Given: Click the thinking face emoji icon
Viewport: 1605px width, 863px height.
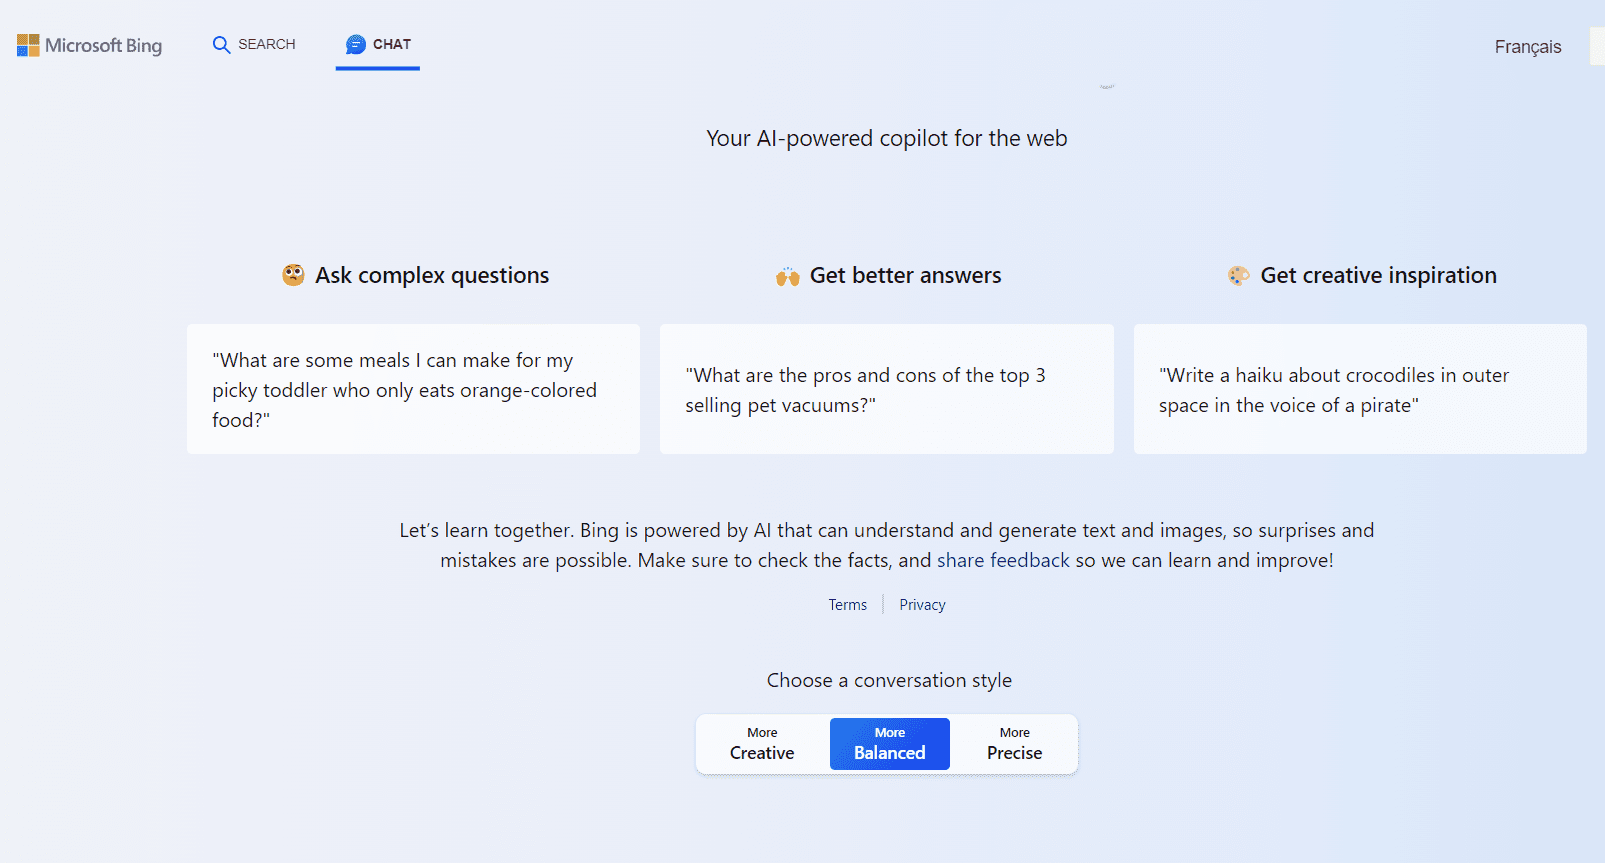Looking at the screenshot, I should point(293,275).
